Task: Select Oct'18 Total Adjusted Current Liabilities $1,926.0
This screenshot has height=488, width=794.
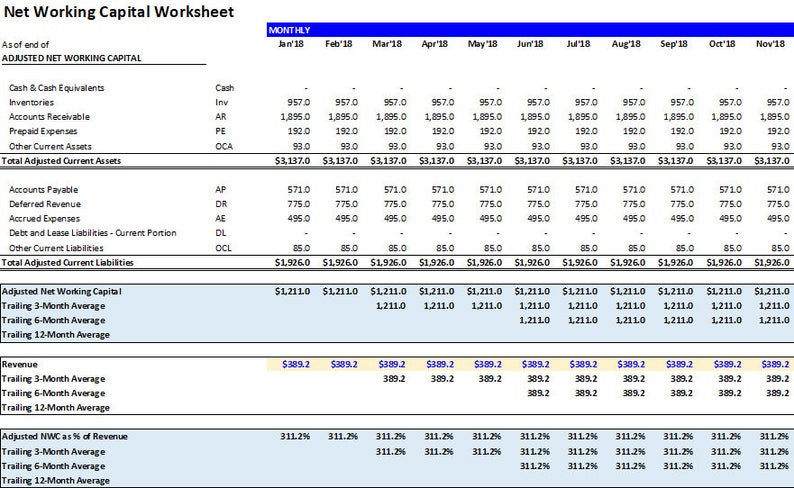Action: (x=724, y=263)
